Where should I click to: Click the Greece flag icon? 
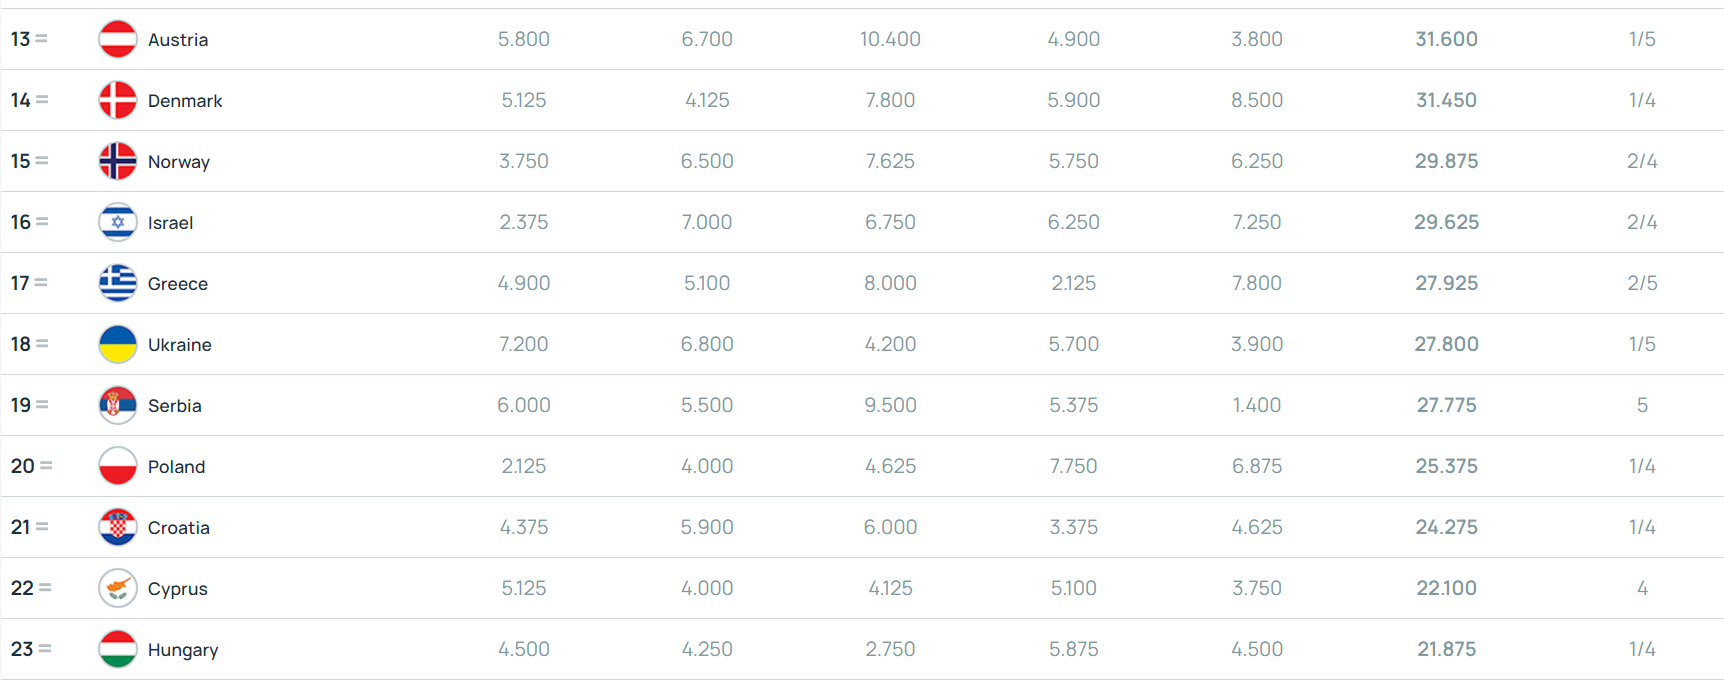click(x=117, y=283)
